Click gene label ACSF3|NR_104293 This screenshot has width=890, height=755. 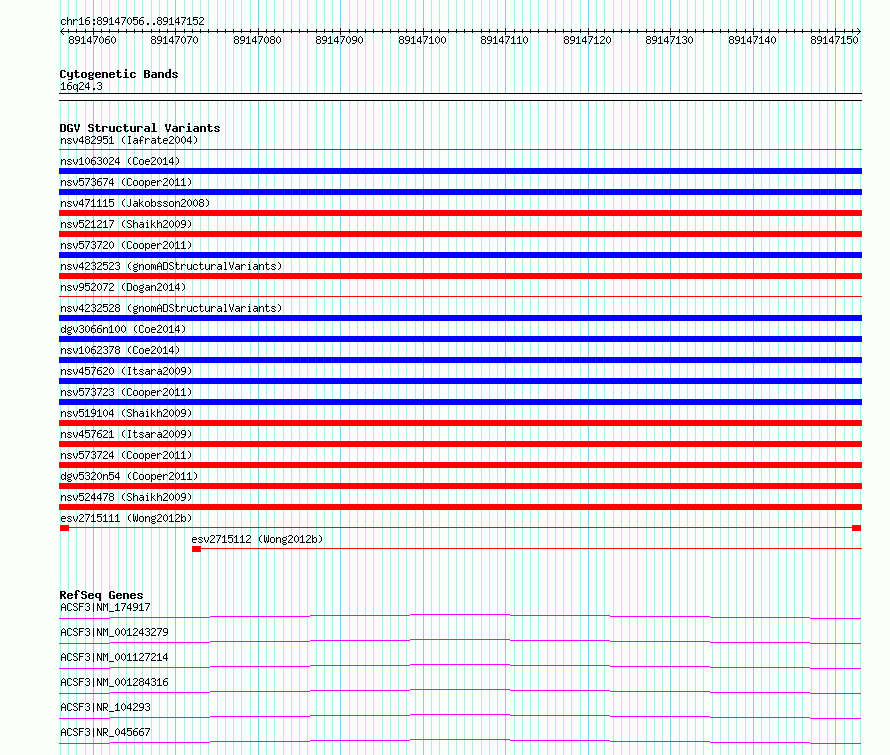105,707
